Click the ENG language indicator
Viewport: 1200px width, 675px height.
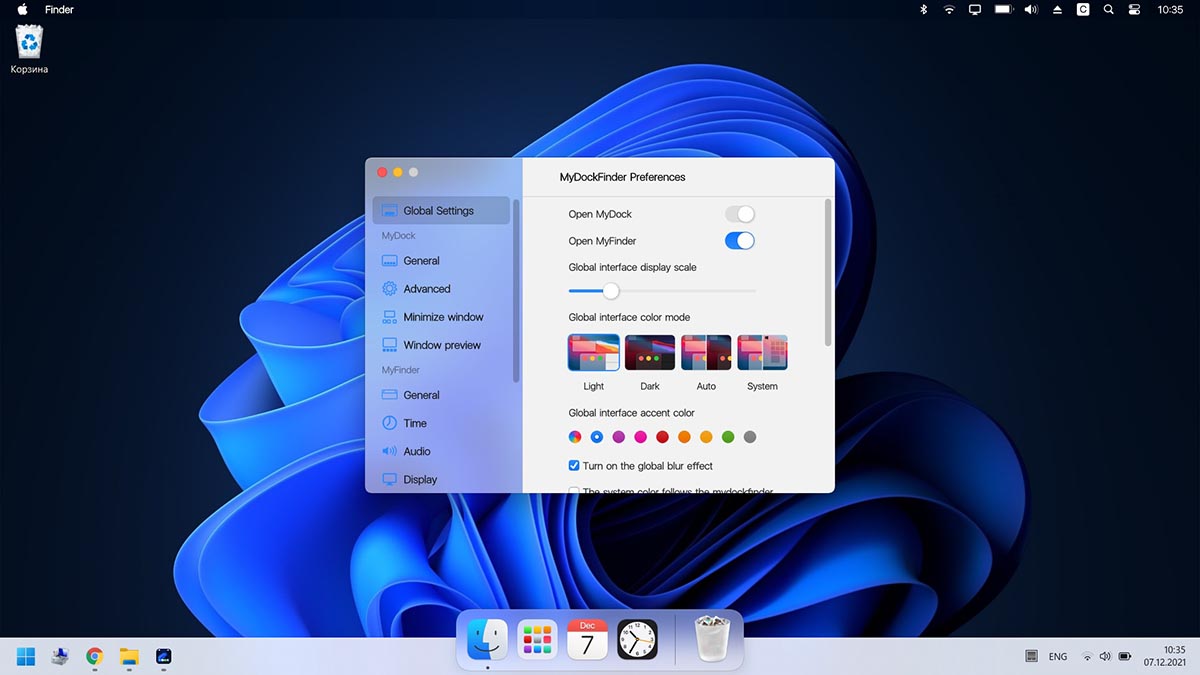(1057, 657)
